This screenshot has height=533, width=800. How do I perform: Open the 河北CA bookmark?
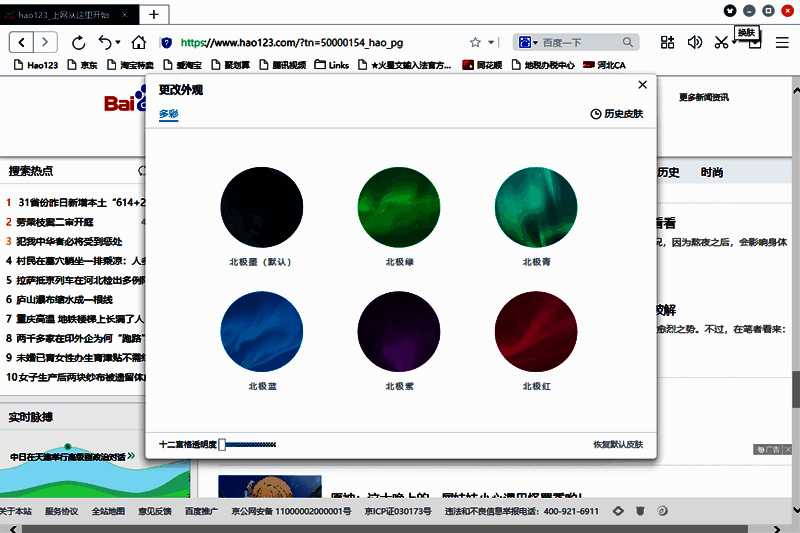(604, 65)
